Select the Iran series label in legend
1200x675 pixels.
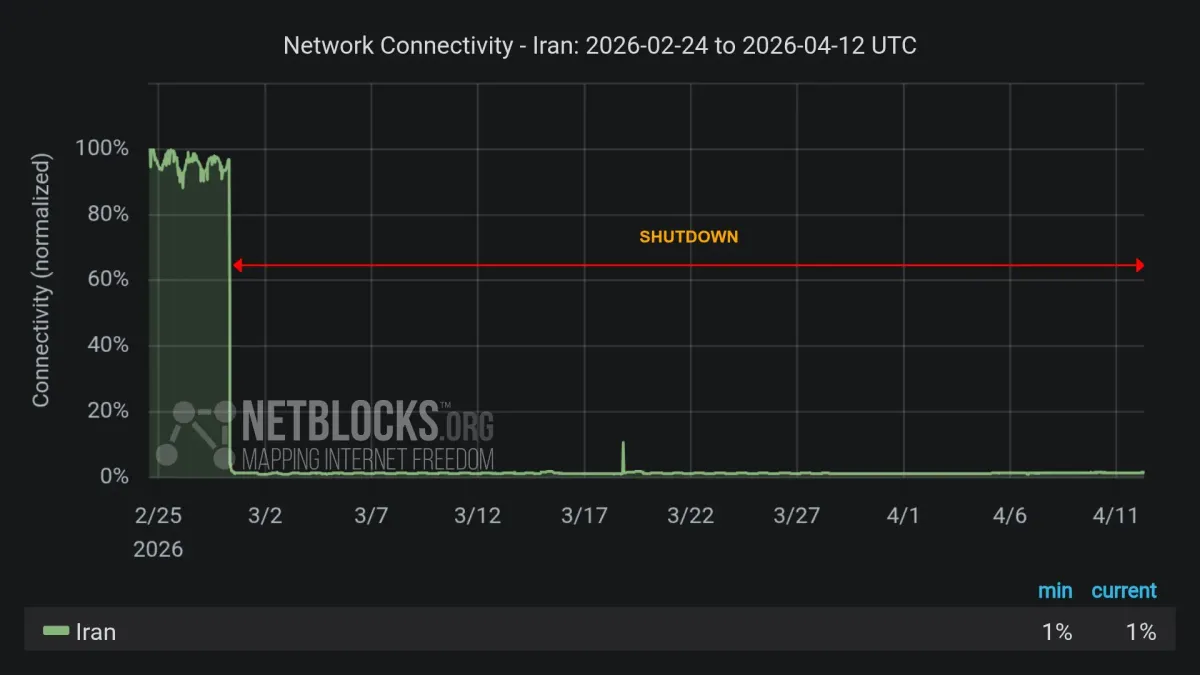[x=96, y=632]
